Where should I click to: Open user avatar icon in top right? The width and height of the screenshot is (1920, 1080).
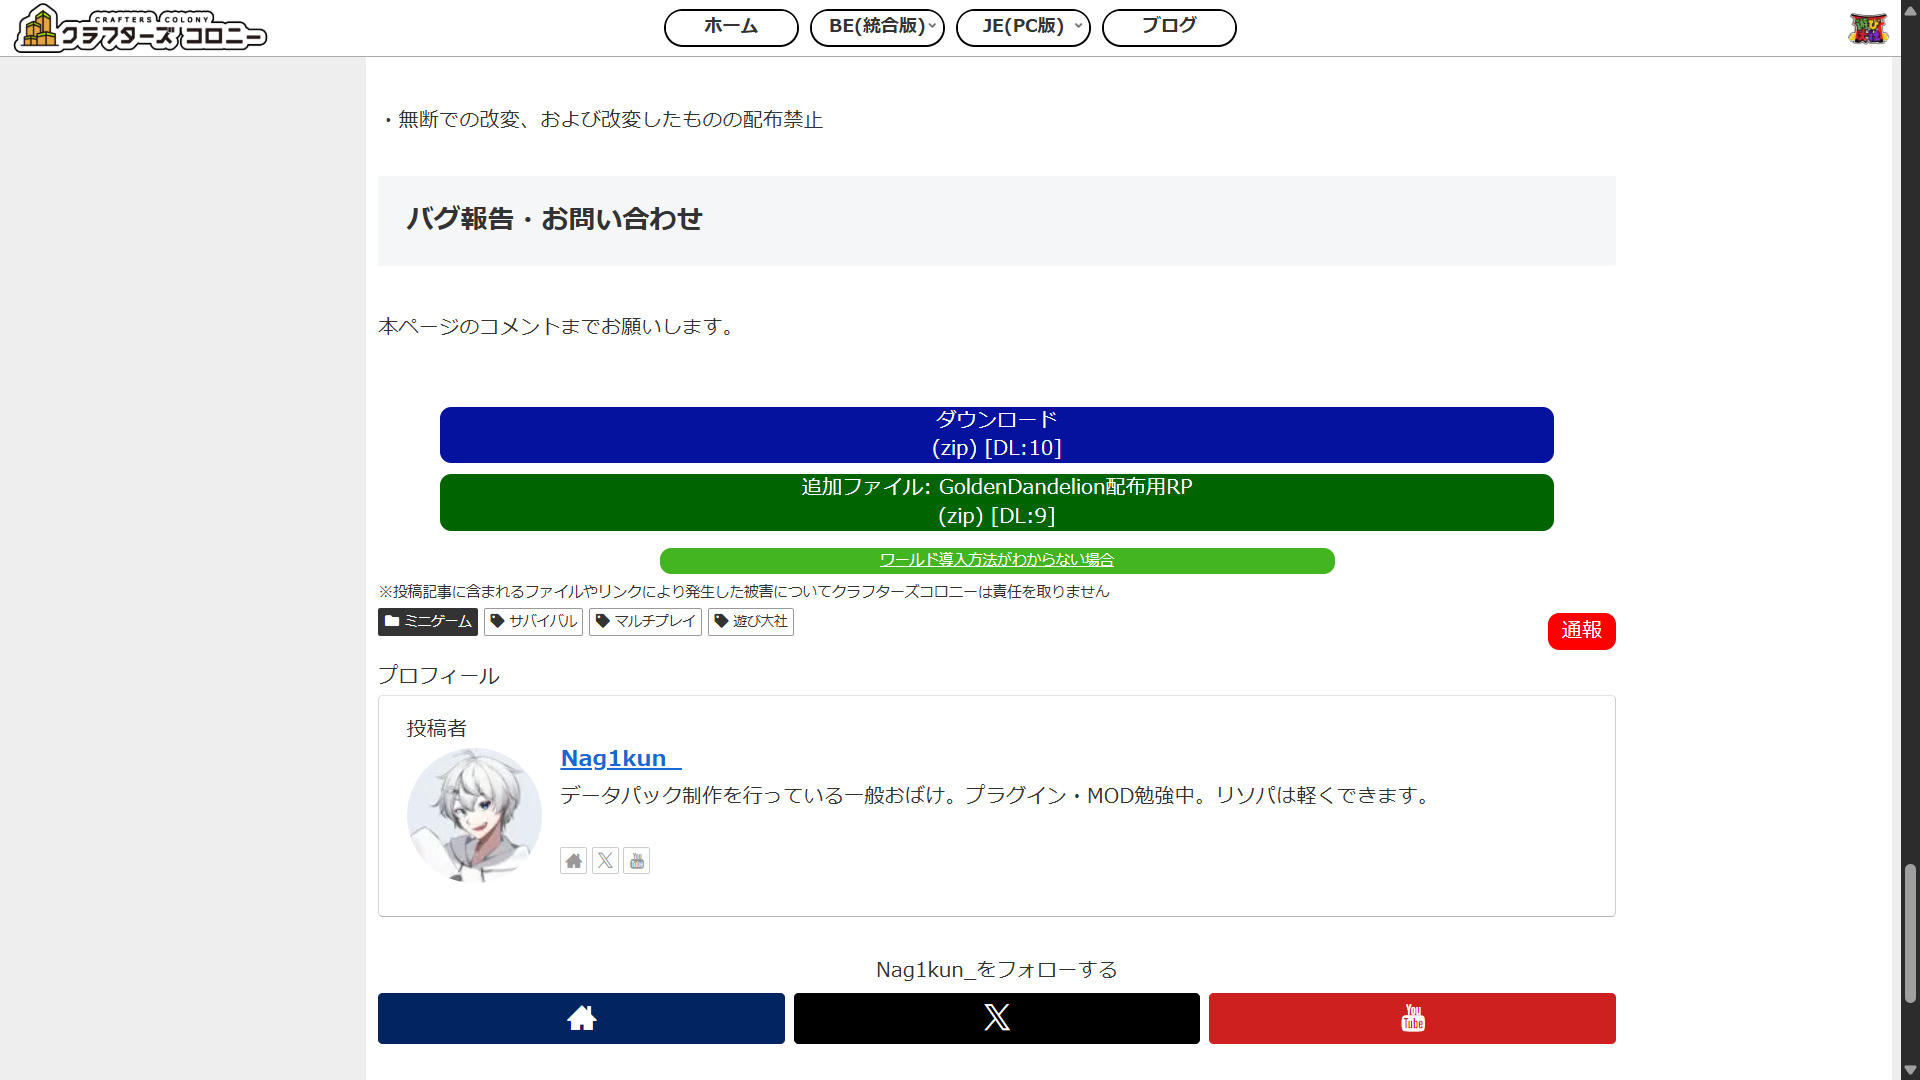point(1867,28)
